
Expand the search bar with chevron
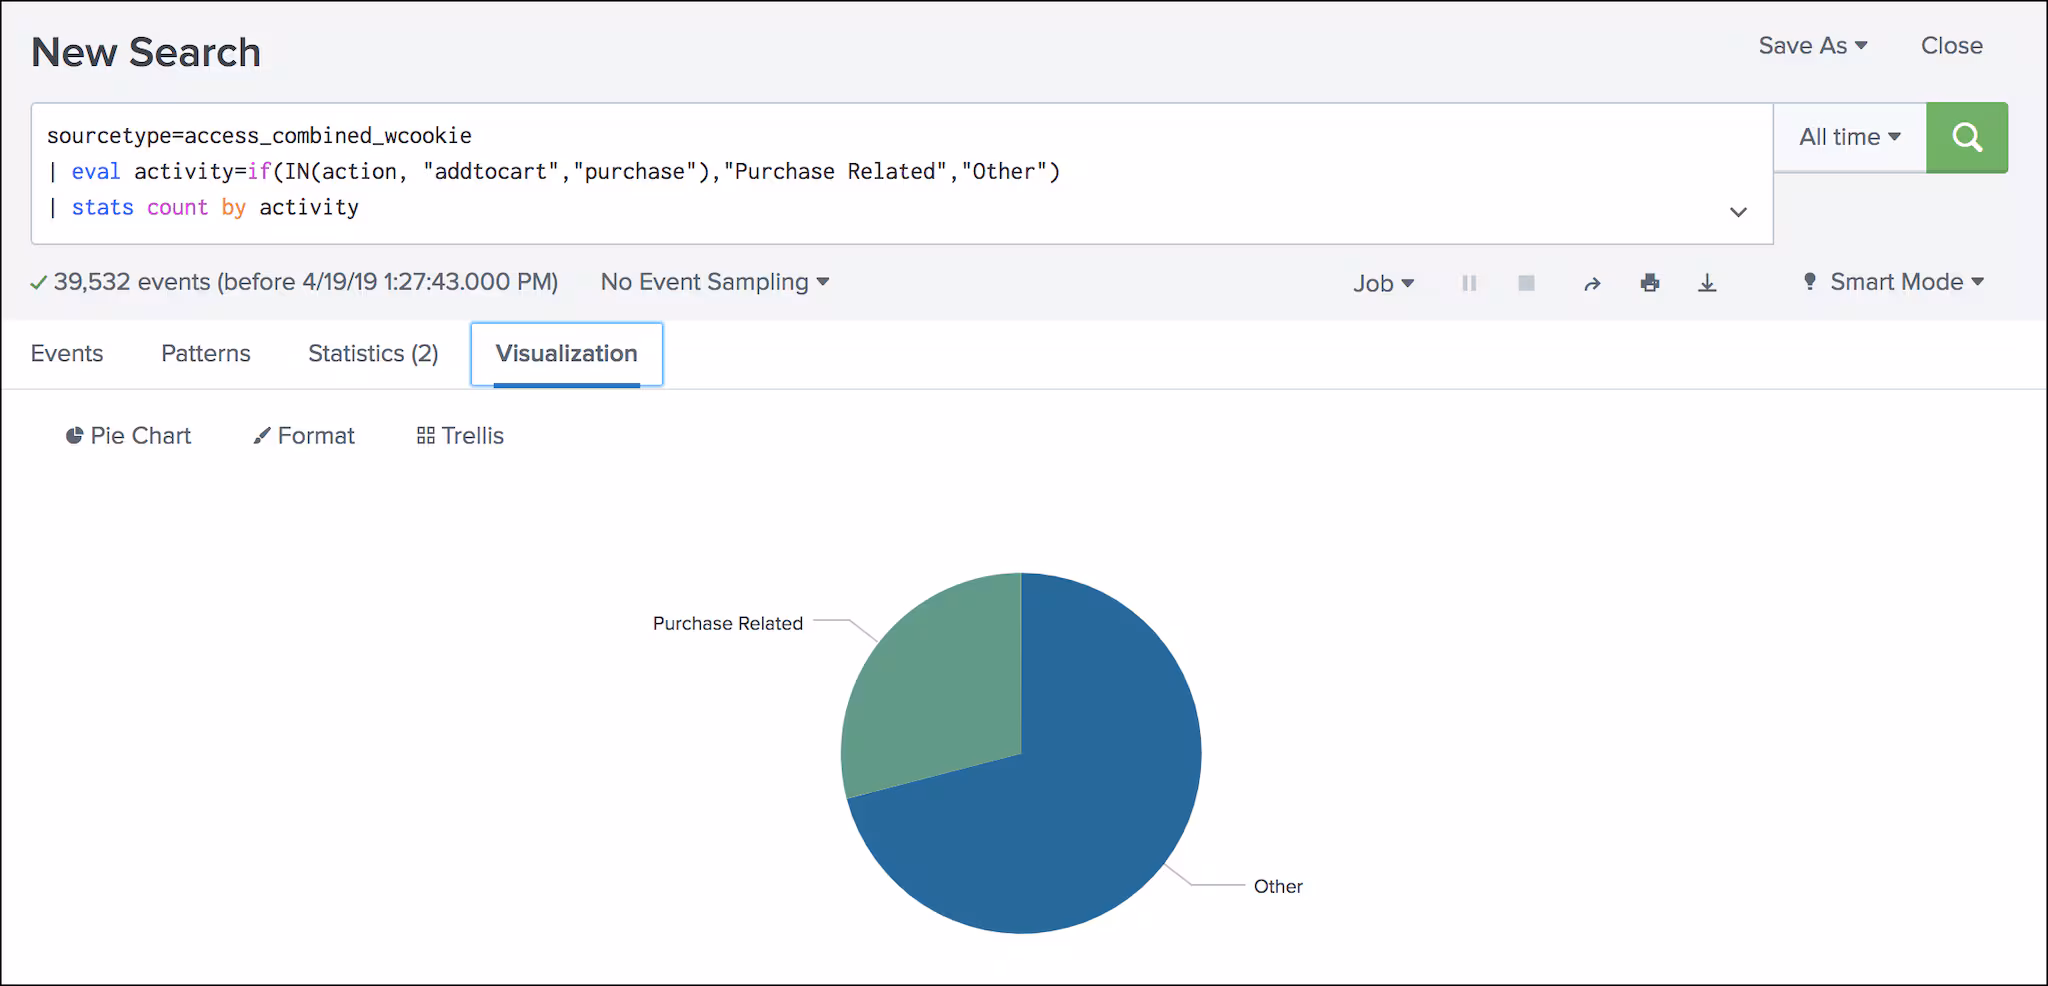1738,212
